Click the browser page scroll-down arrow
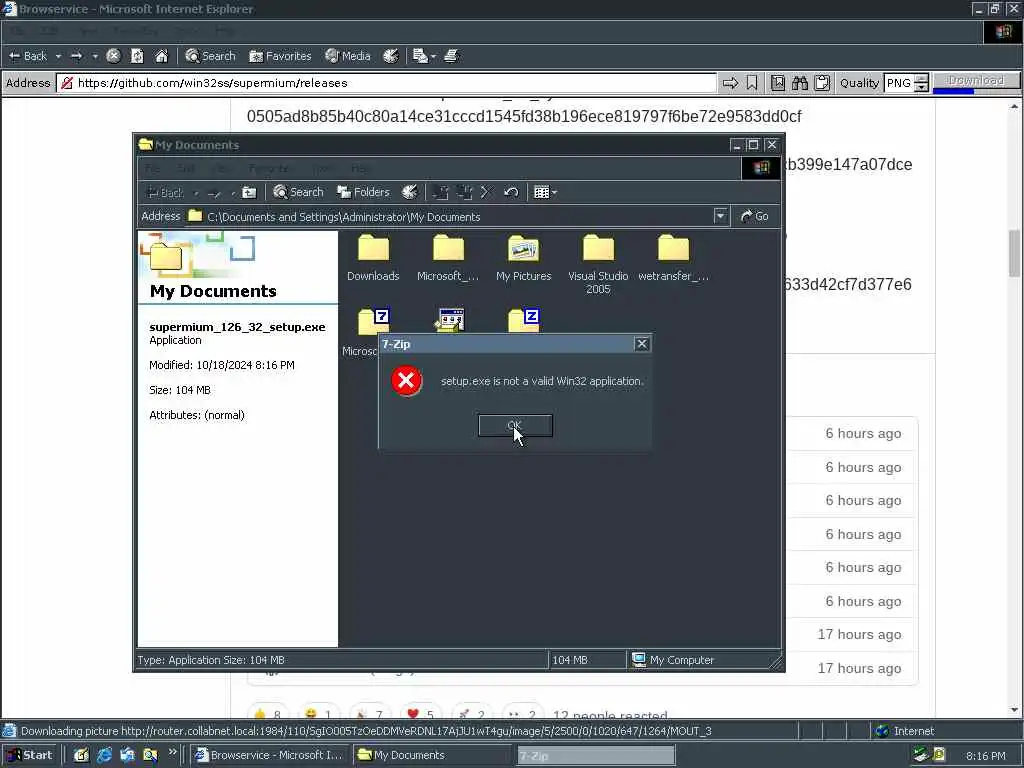Viewport: 1024px width, 768px height. (x=1014, y=710)
